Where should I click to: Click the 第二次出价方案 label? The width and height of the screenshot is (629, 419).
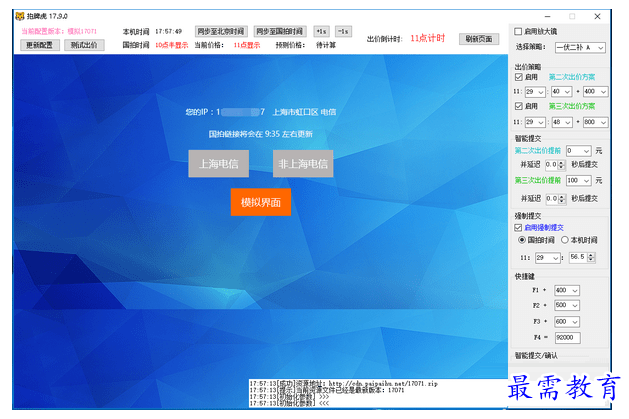pos(572,77)
